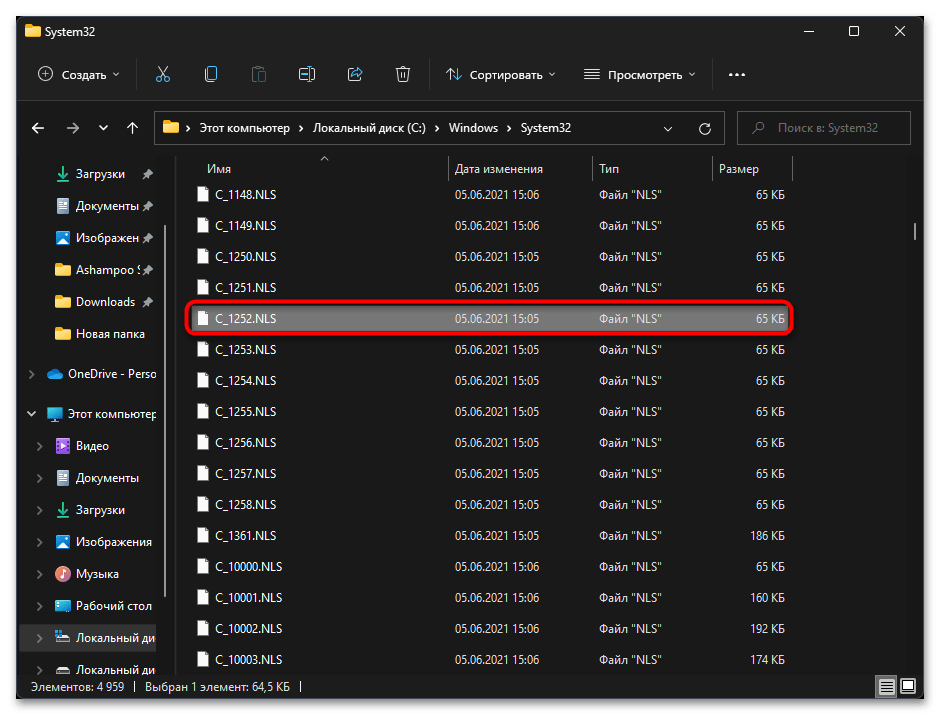Open the Сортировать dropdown
This screenshot has width=940, height=715.
pyautogui.click(x=500, y=74)
